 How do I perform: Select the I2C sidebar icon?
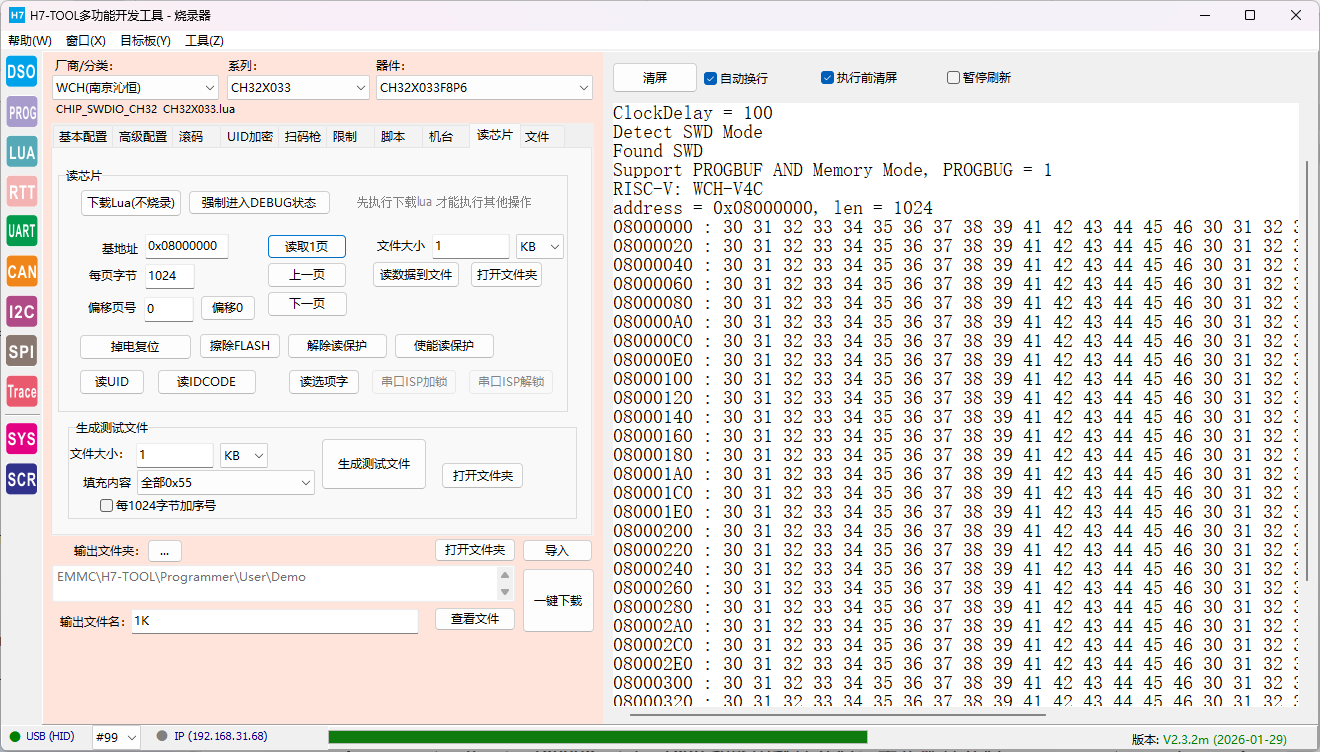coord(21,312)
